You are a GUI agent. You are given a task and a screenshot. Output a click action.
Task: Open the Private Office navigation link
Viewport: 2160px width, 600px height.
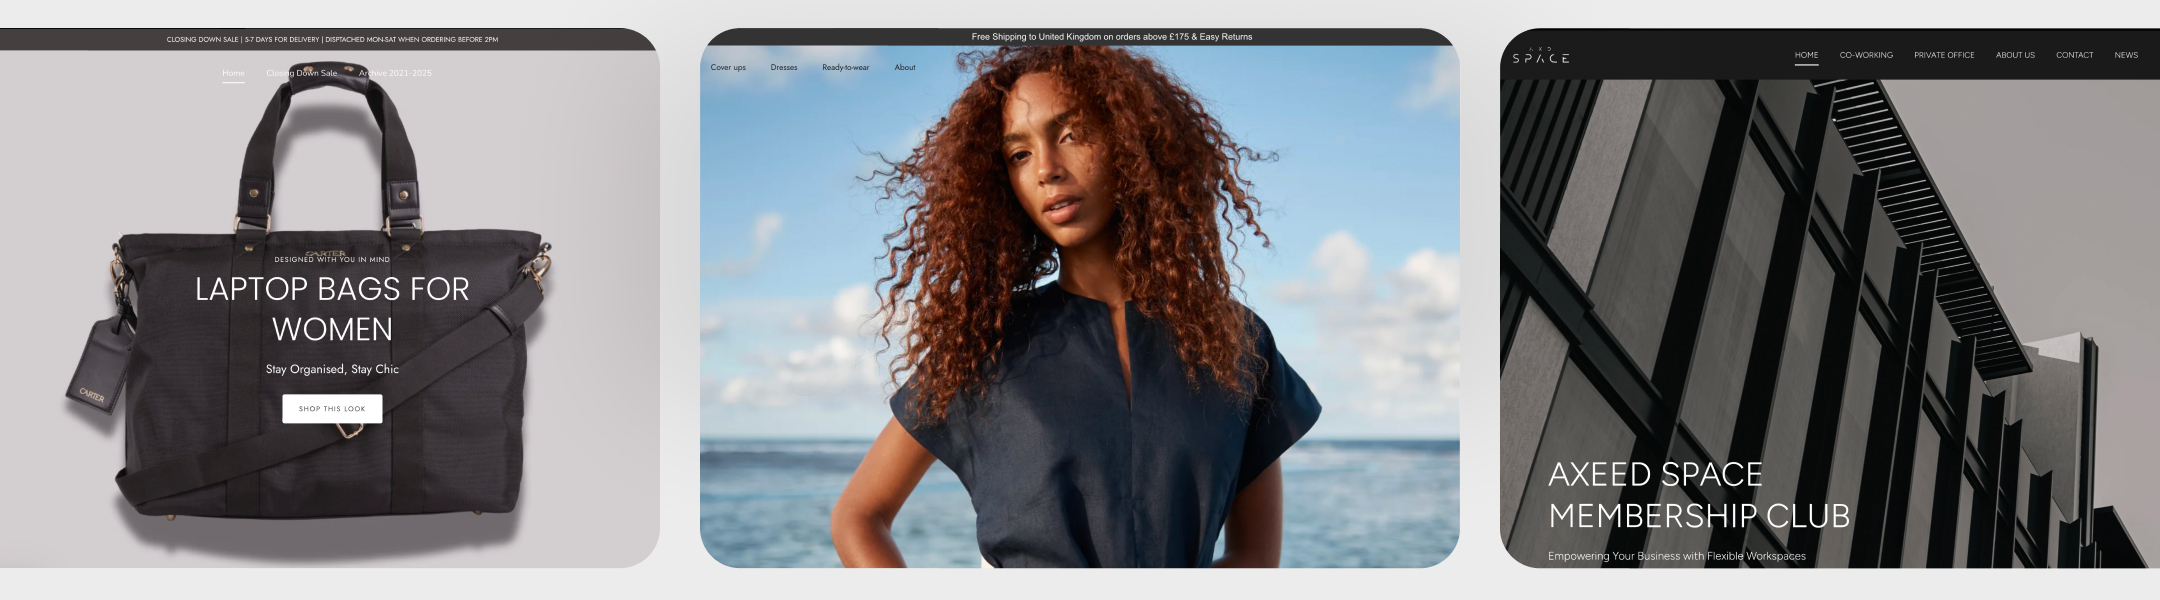pos(1944,55)
